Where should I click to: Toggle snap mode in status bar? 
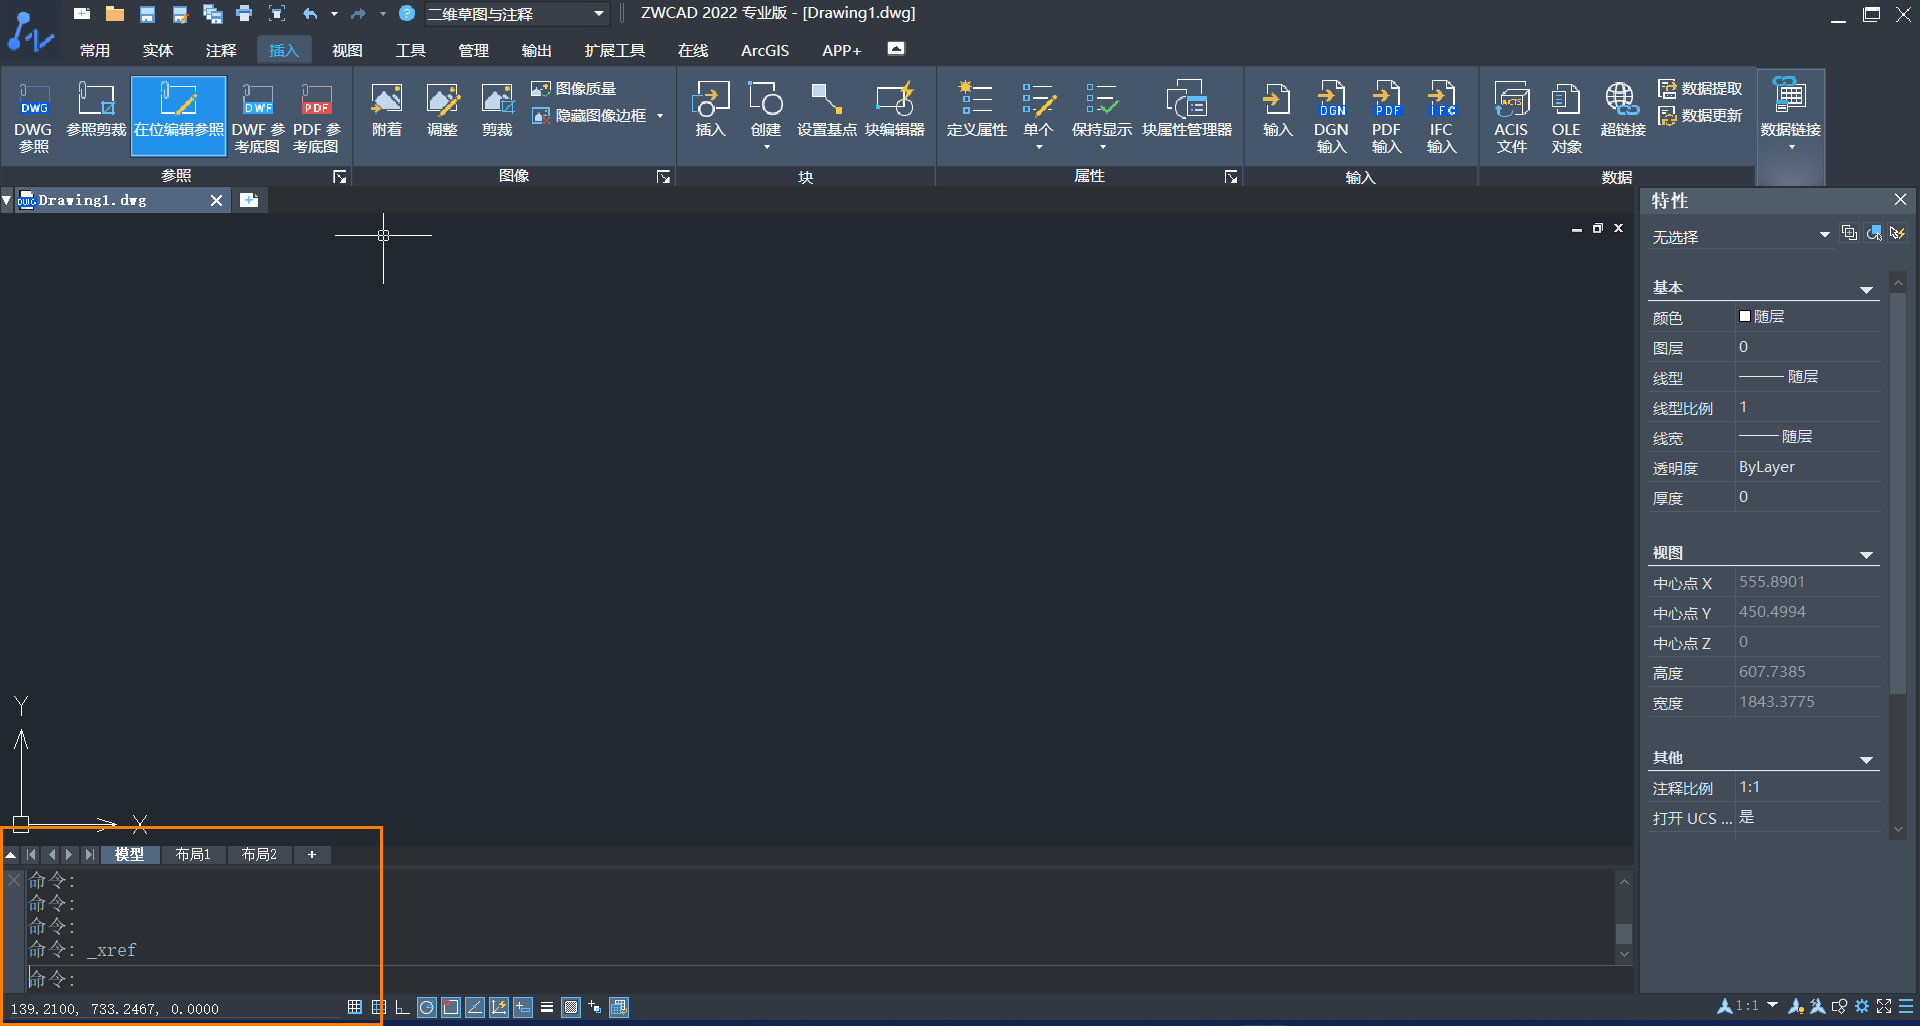coord(355,1007)
